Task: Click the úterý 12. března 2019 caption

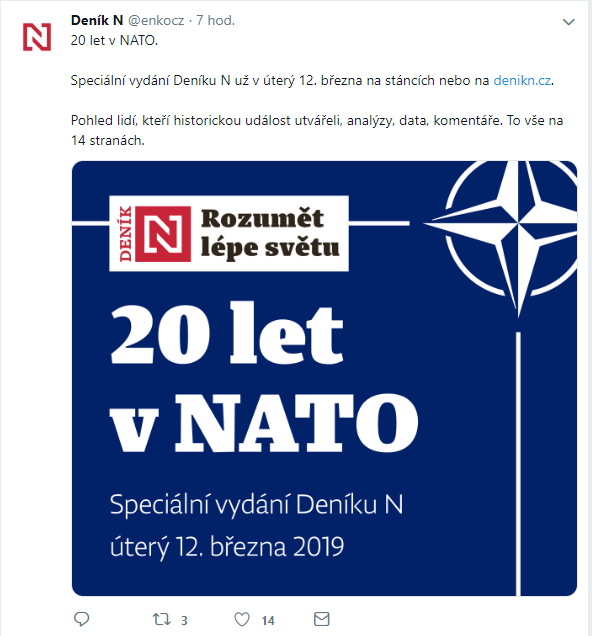Action: pos(227,547)
